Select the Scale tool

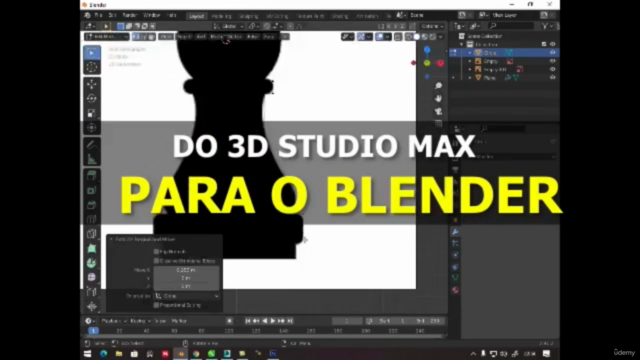coord(92,113)
